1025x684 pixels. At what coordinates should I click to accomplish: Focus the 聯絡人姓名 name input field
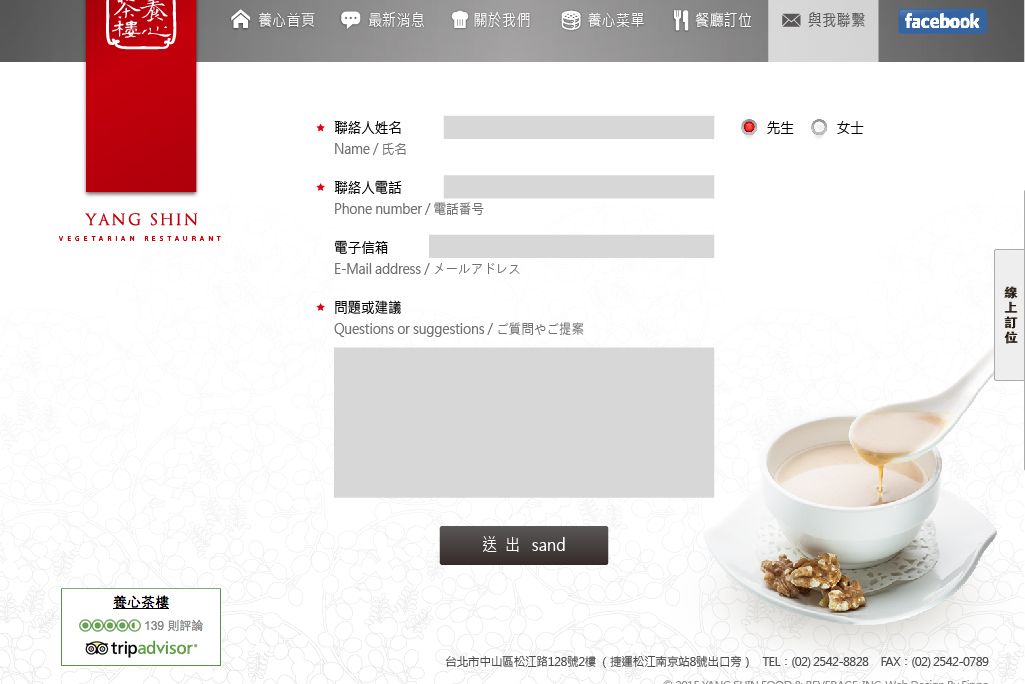click(x=579, y=128)
